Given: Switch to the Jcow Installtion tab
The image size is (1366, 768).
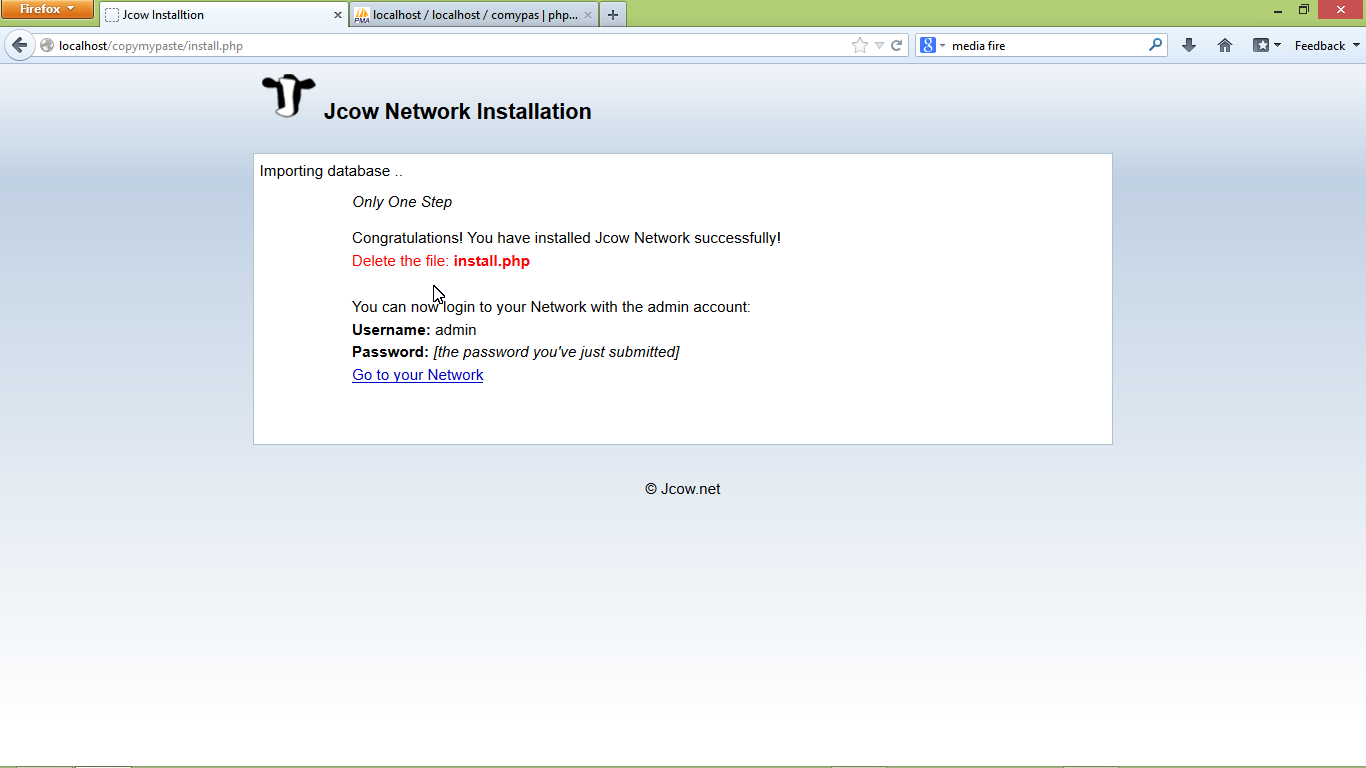Looking at the screenshot, I should [224, 15].
